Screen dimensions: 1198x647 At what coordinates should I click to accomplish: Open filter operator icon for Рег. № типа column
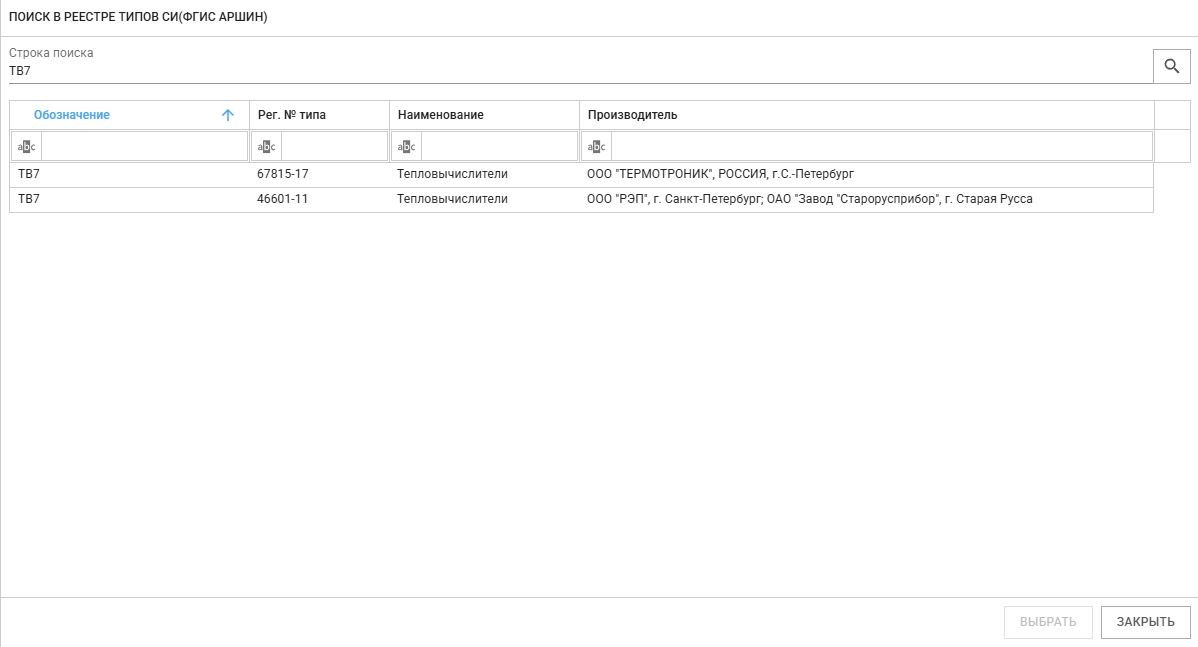[x=266, y=147]
